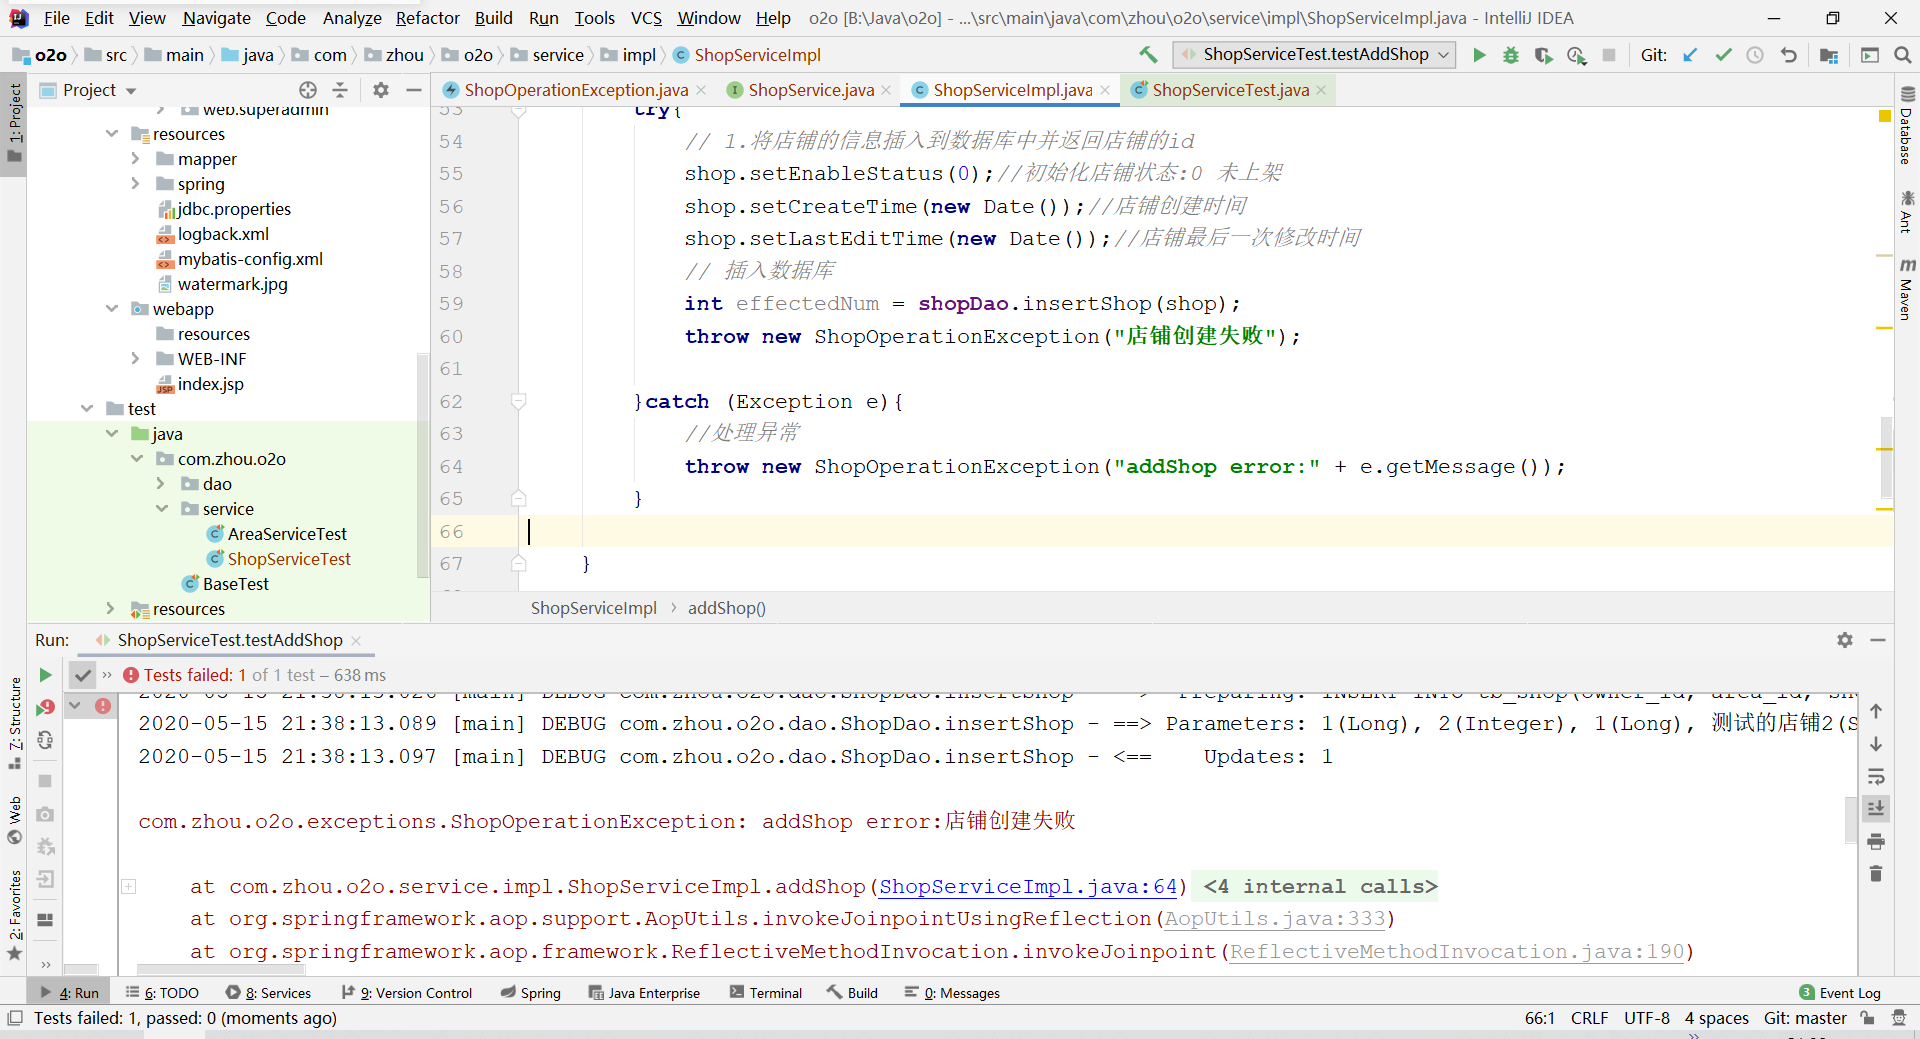Open the Event Log
Image resolution: width=1920 pixels, height=1039 pixels.
tap(1840, 993)
